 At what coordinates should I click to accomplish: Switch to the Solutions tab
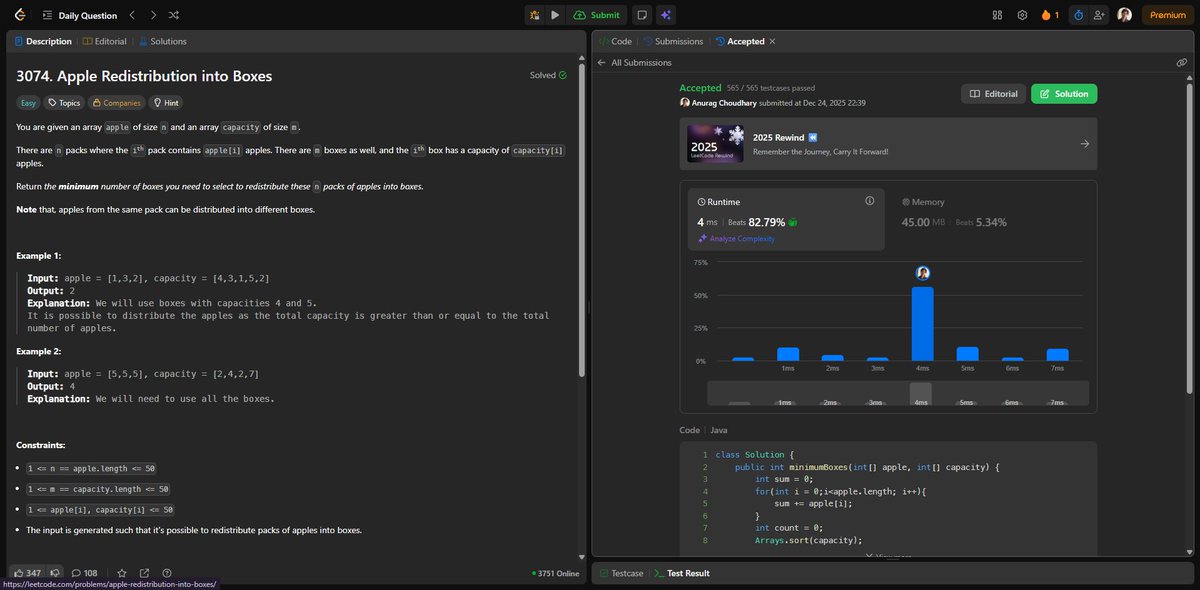click(x=163, y=41)
